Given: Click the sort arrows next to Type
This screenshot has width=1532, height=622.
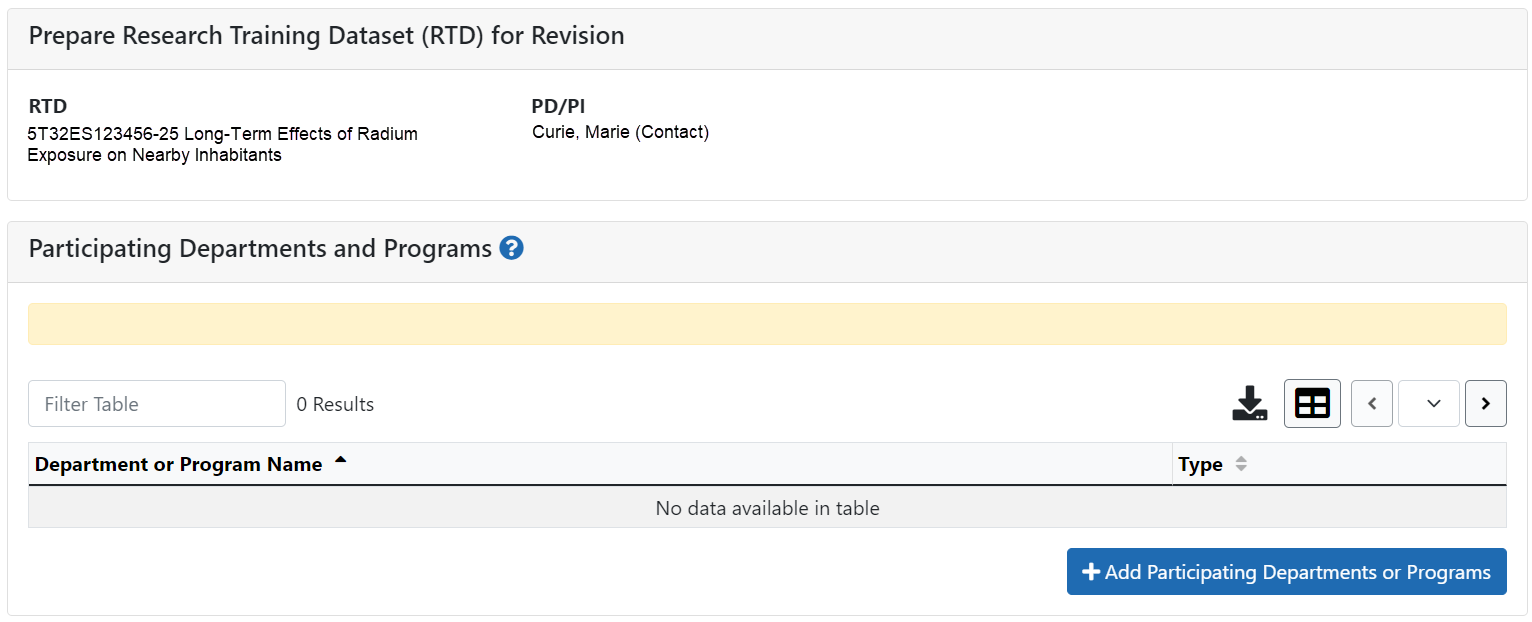Looking at the screenshot, I should [x=1241, y=465].
